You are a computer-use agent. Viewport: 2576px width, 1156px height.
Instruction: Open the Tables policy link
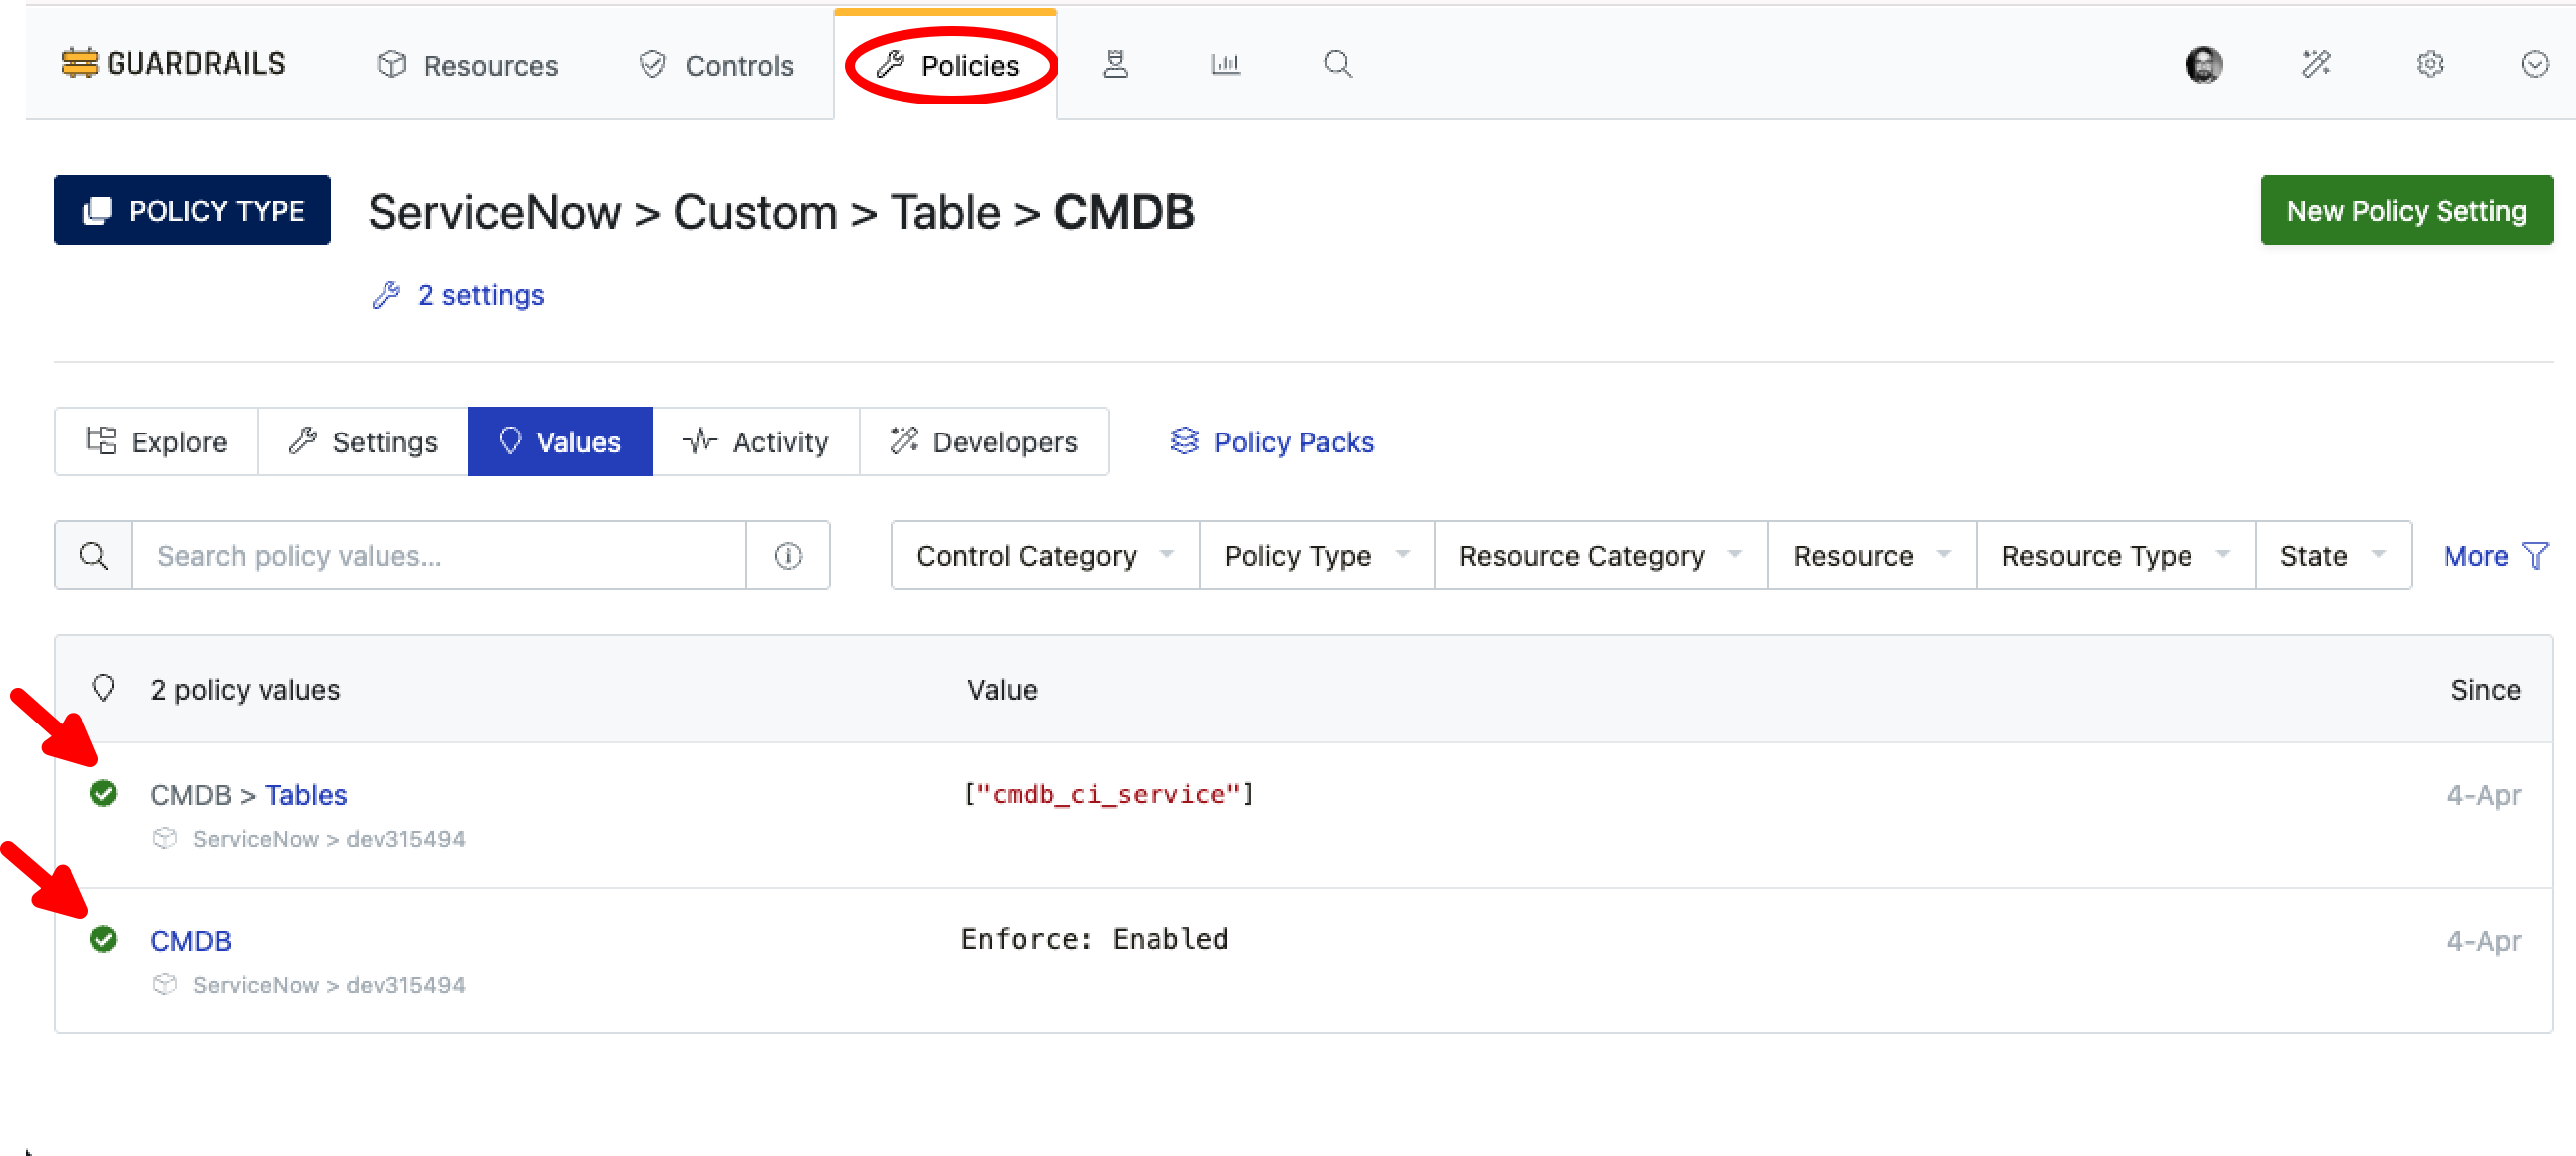pyautogui.click(x=306, y=794)
